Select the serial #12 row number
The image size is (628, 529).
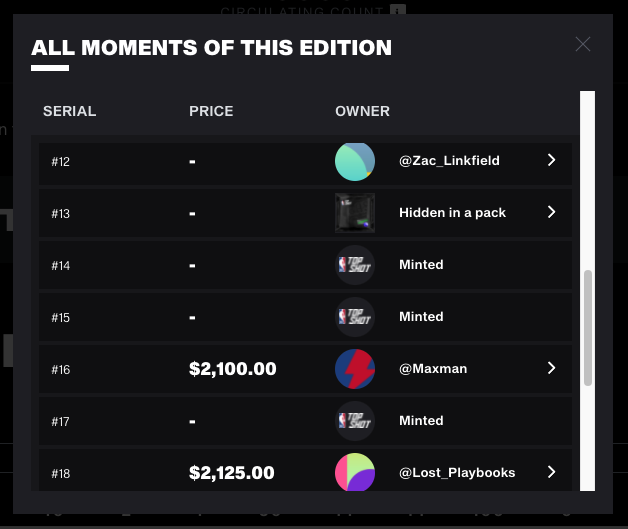pos(60,162)
